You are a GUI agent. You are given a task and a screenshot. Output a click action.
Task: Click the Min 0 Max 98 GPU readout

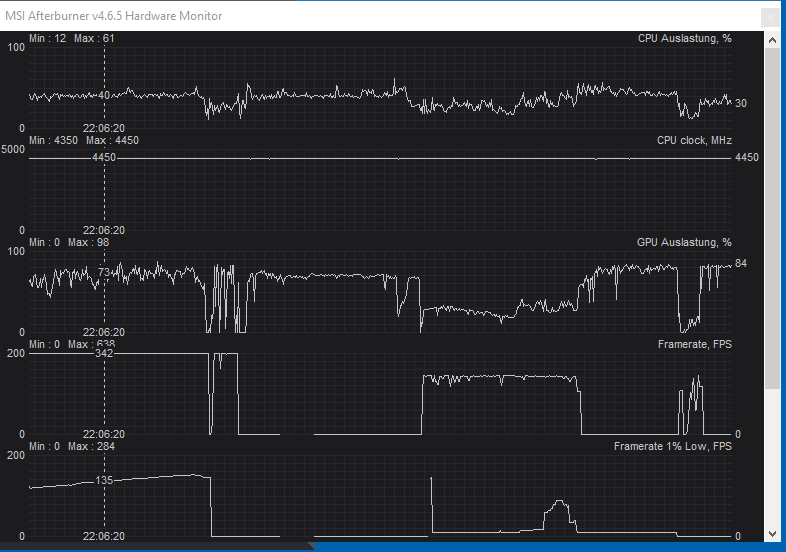click(69, 242)
